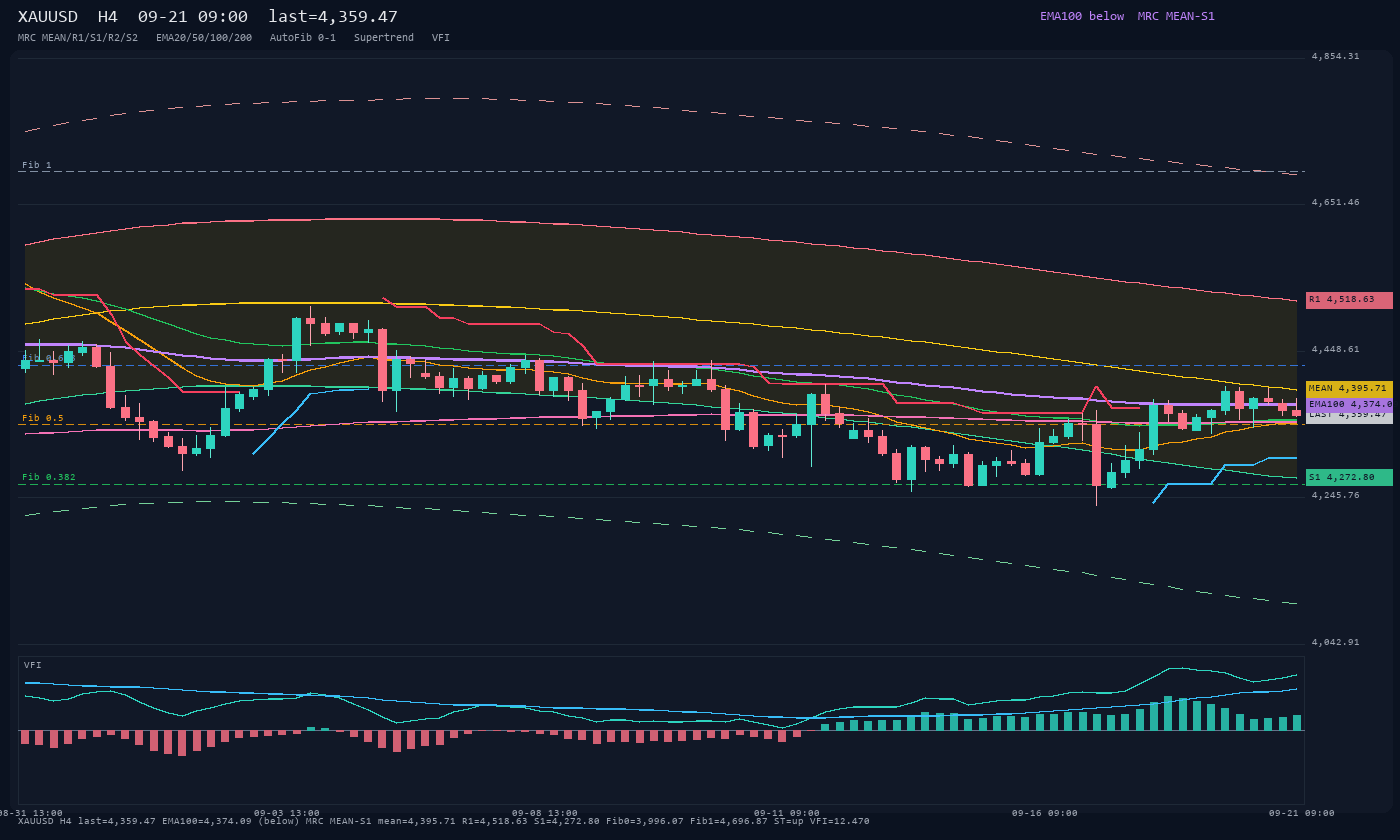
Task: Click the Fib 1 level label
Action: point(37,166)
